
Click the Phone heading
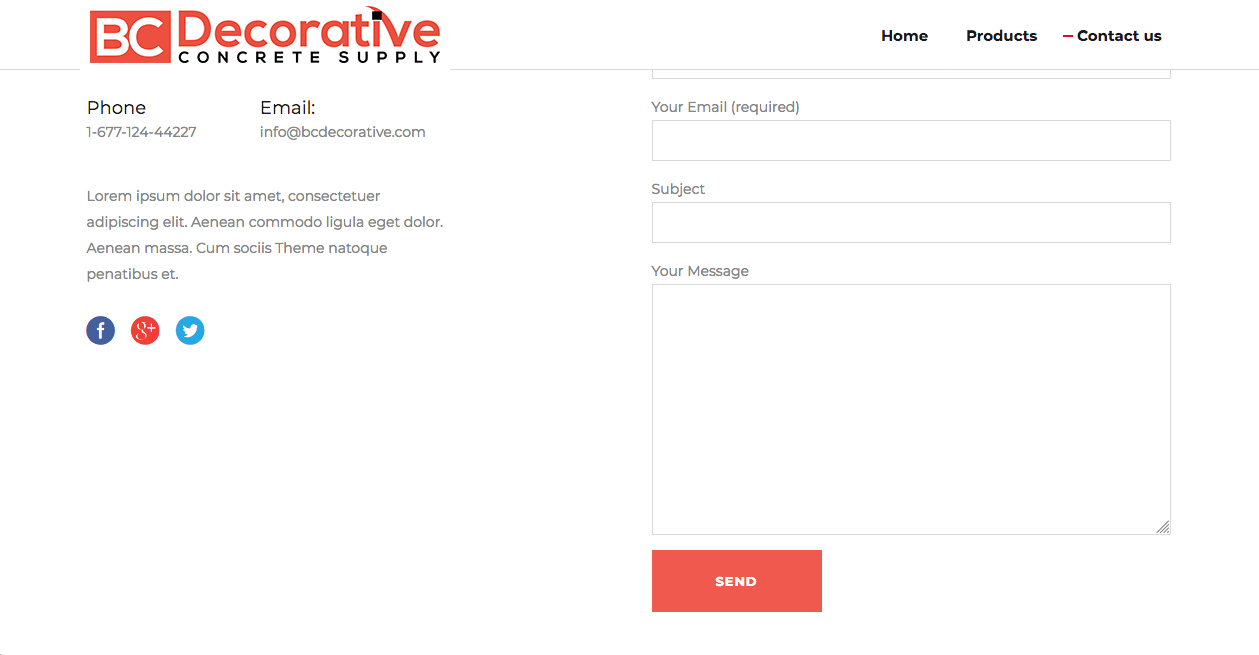click(x=116, y=108)
